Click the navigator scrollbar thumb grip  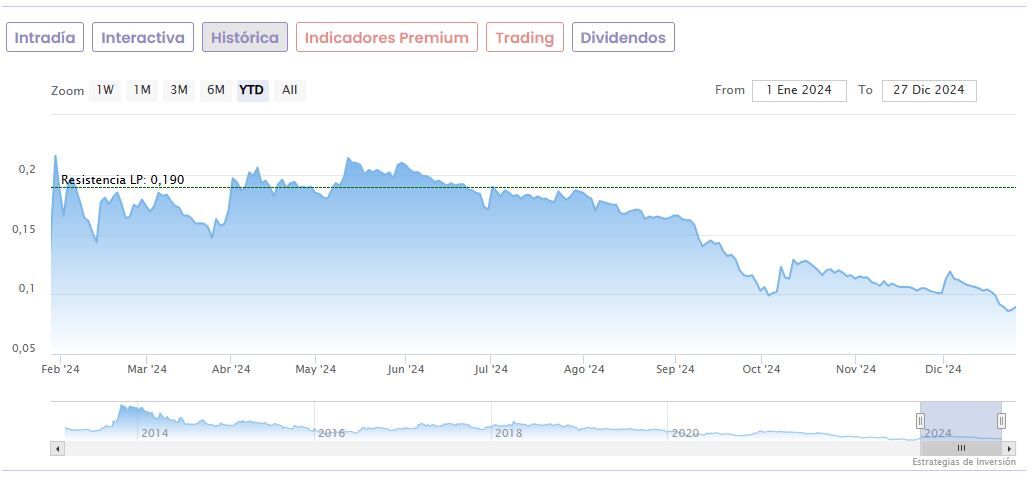[961, 448]
